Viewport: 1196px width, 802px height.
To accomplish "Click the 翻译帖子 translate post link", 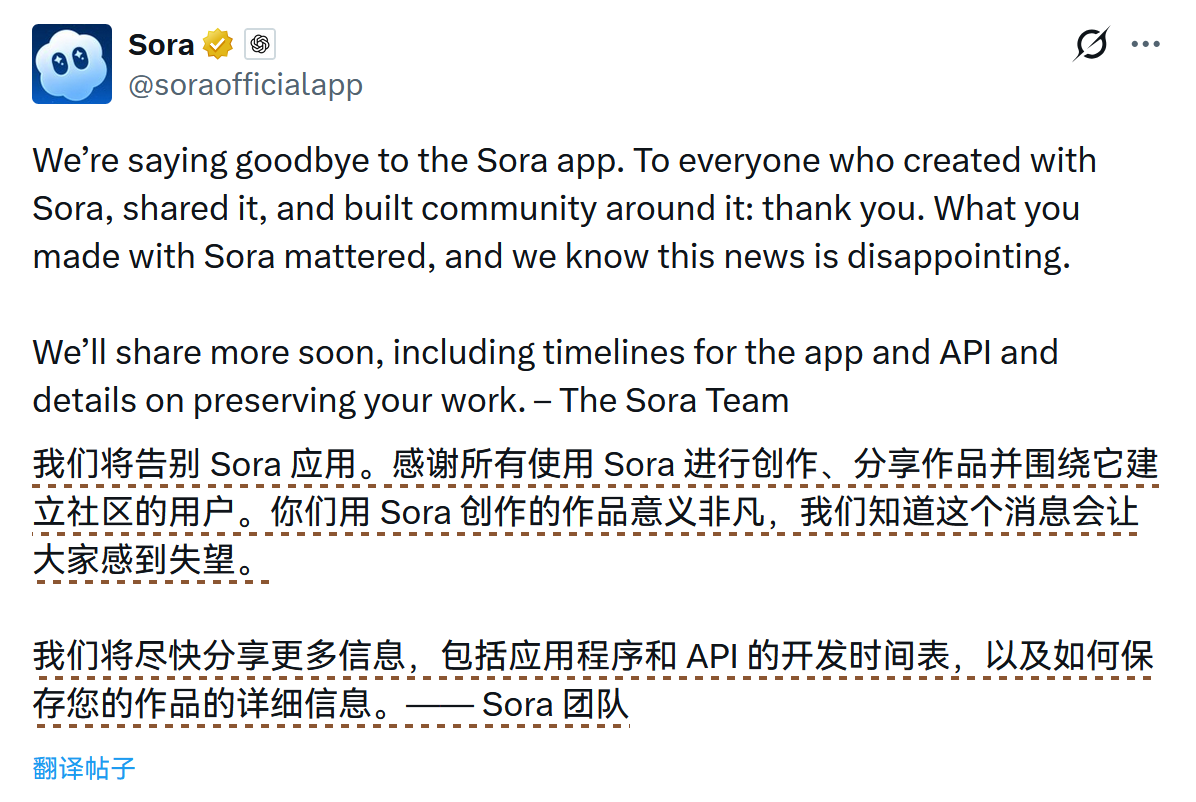I will click(x=84, y=768).
